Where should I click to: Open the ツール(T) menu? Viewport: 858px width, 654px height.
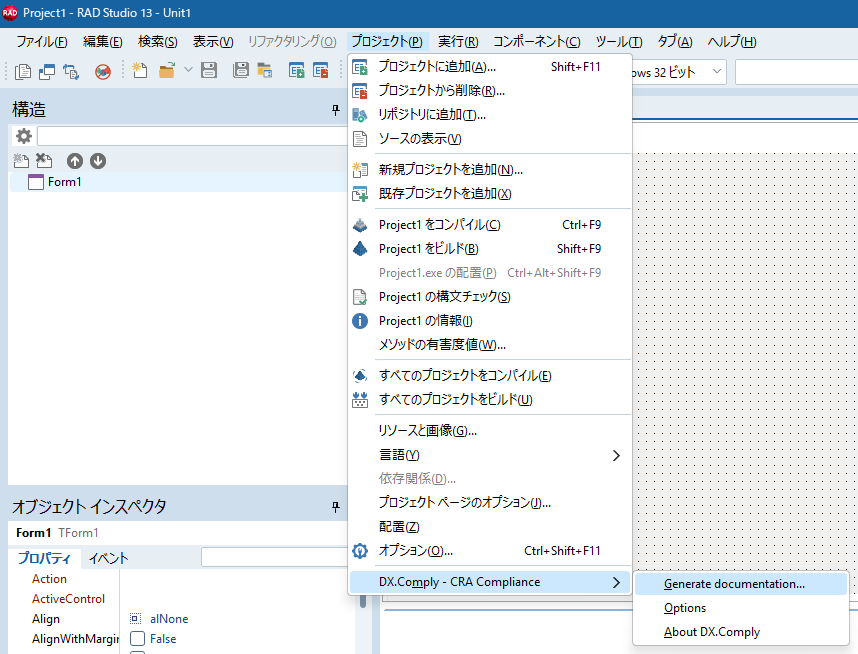pyautogui.click(x=619, y=42)
